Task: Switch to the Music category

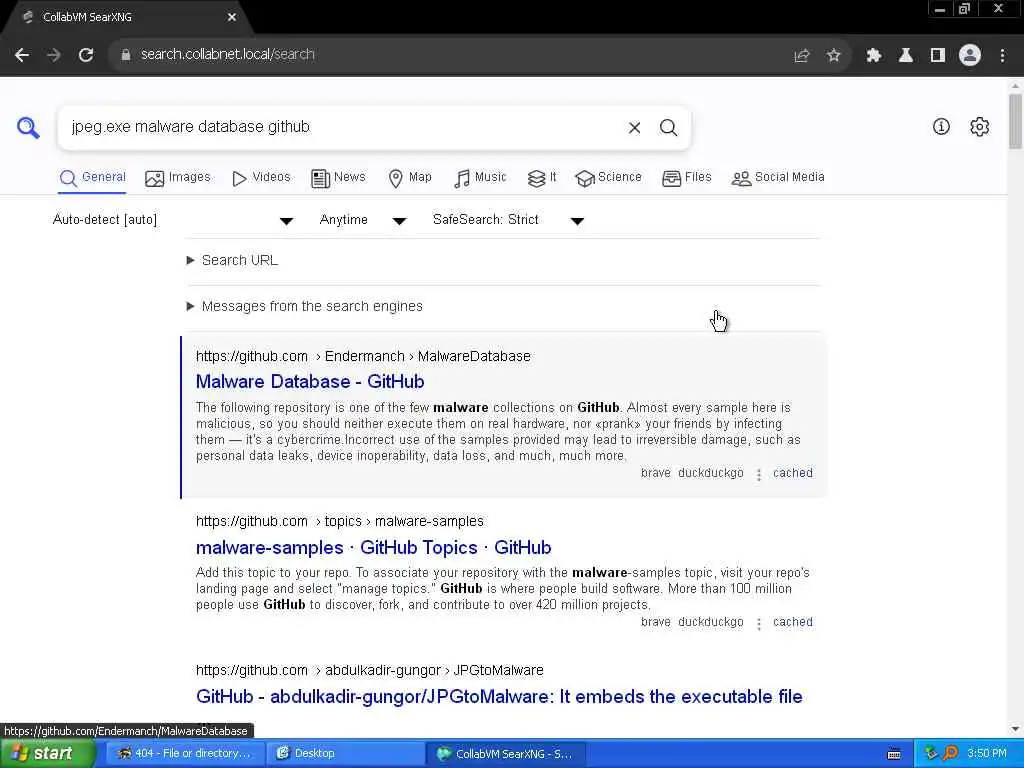Action: [x=480, y=178]
